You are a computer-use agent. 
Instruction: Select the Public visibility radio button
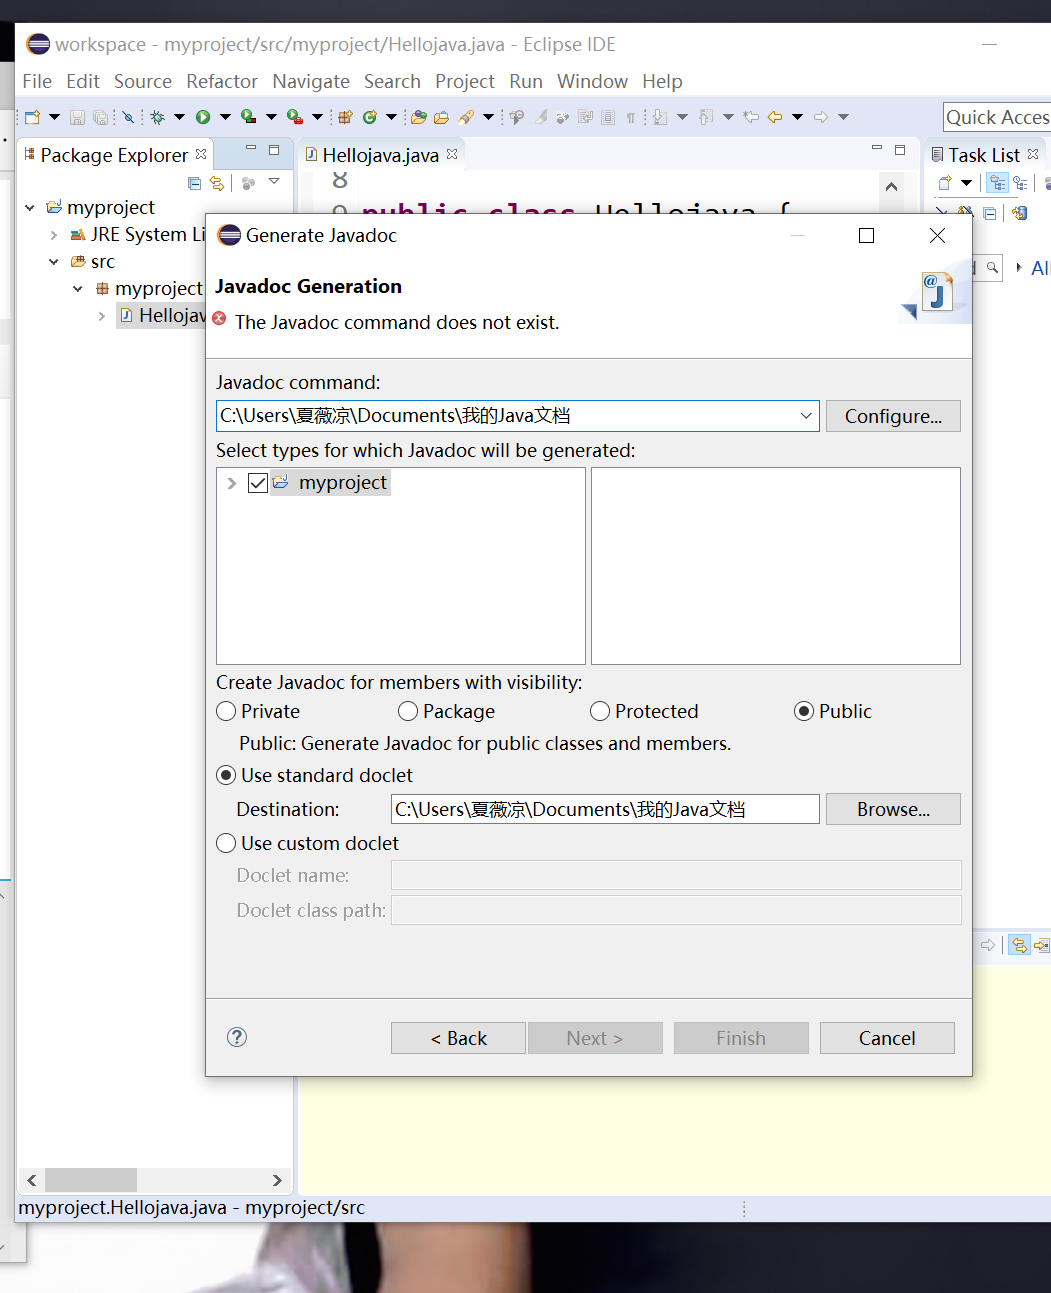point(804,711)
